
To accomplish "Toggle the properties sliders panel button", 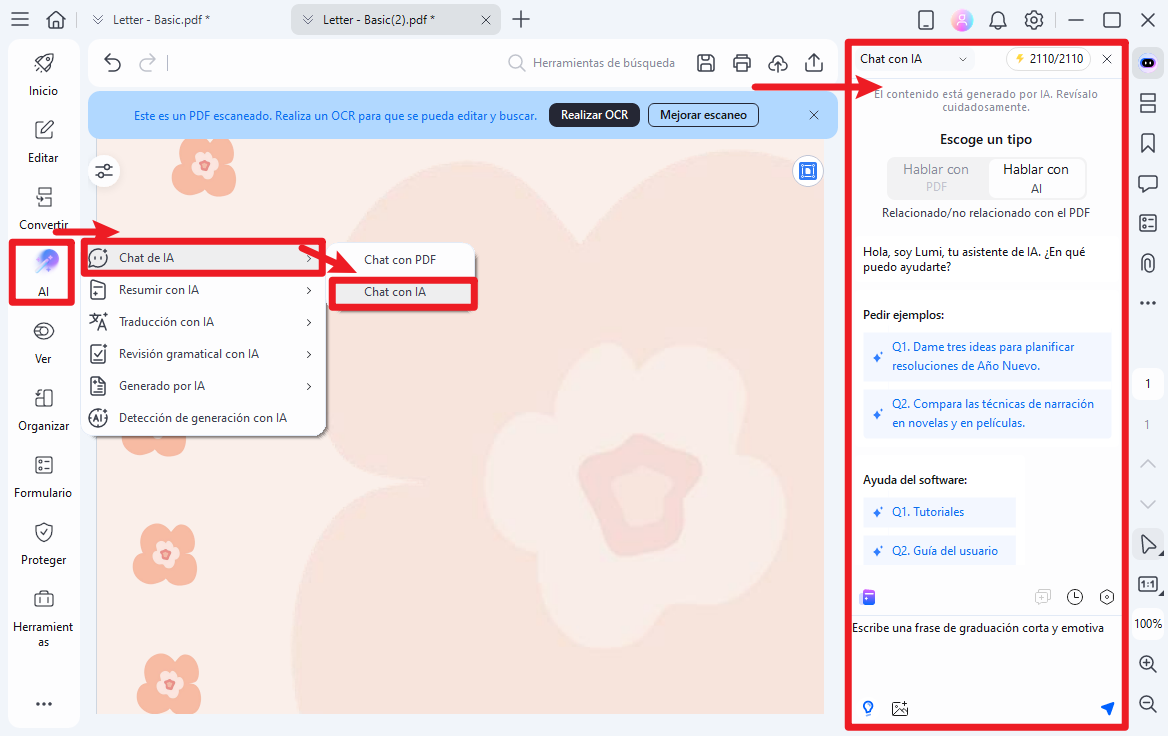I will 104,172.
